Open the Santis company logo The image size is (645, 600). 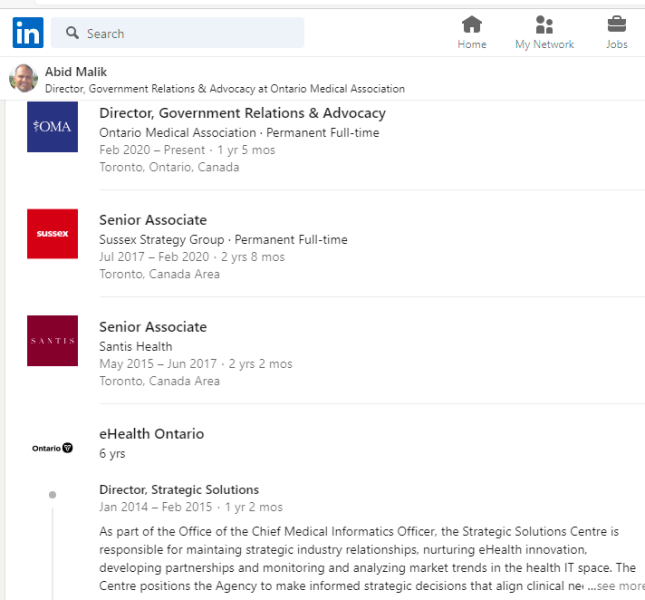[52, 341]
